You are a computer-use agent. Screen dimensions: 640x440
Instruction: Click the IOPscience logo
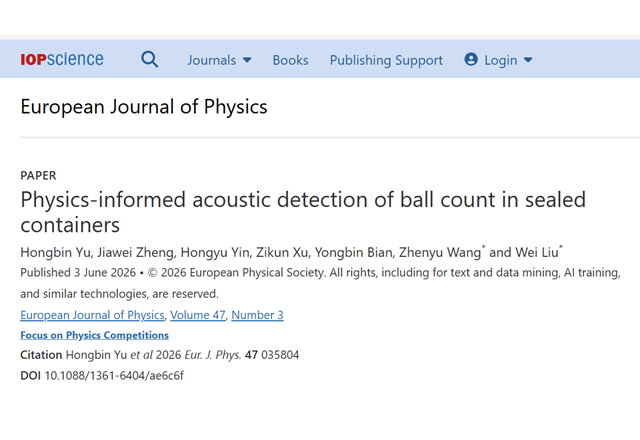coord(62,60)
